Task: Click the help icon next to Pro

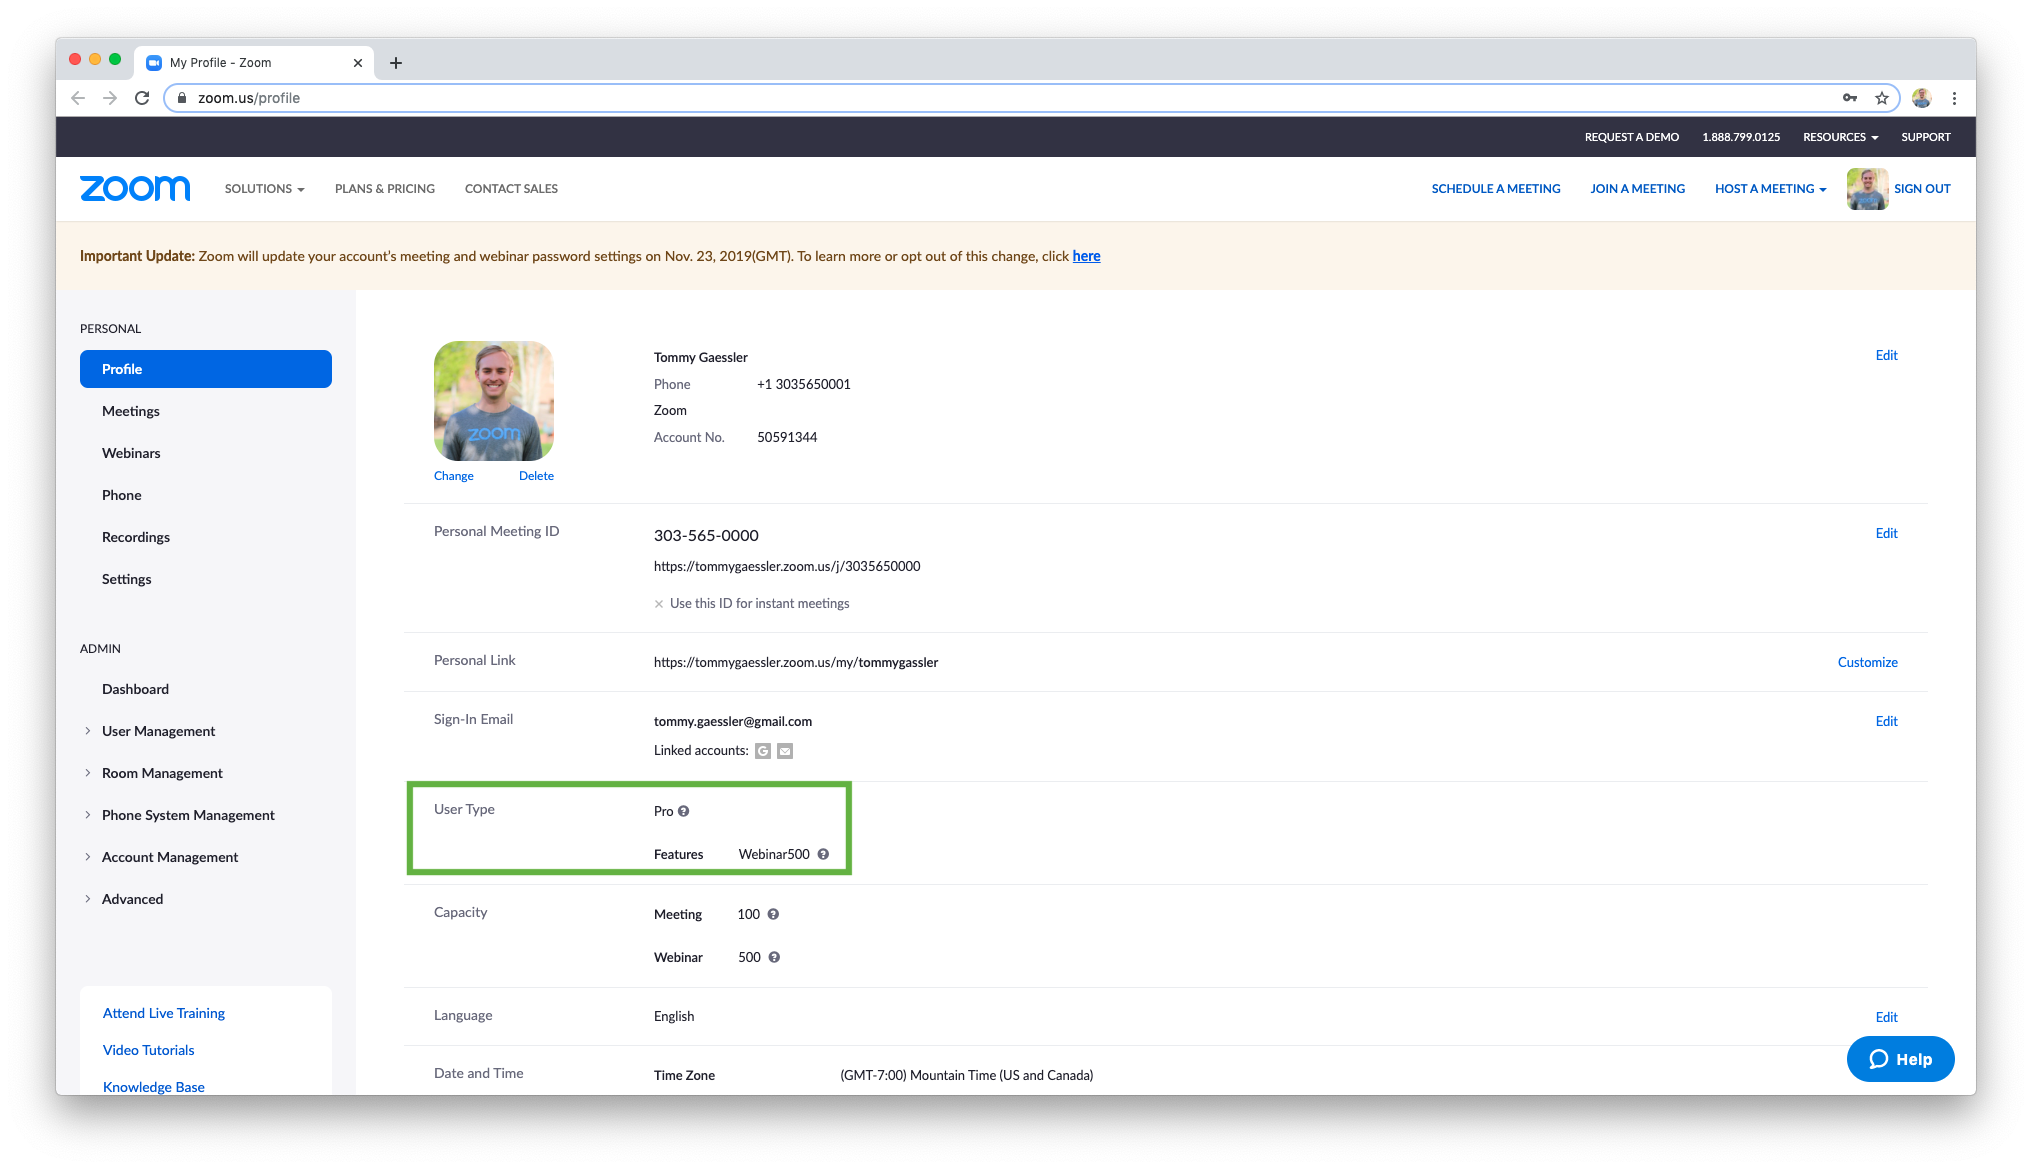Action: [684, 811]
